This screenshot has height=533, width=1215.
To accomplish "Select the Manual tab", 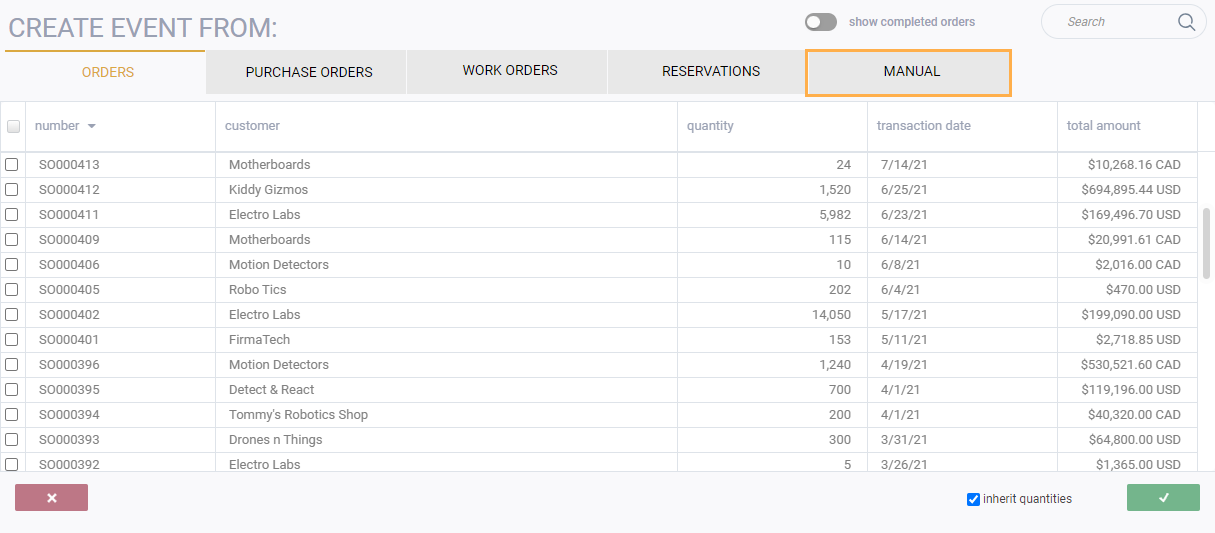I will (909, 72).
